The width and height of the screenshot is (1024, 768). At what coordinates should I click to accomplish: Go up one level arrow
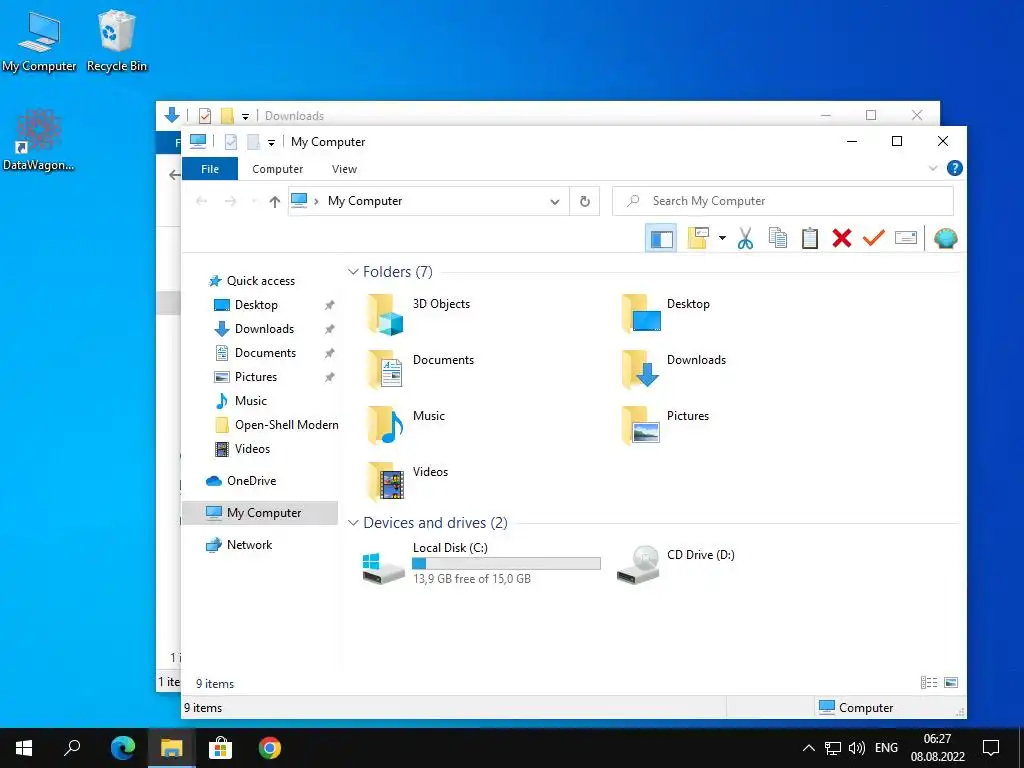(274, 202)
